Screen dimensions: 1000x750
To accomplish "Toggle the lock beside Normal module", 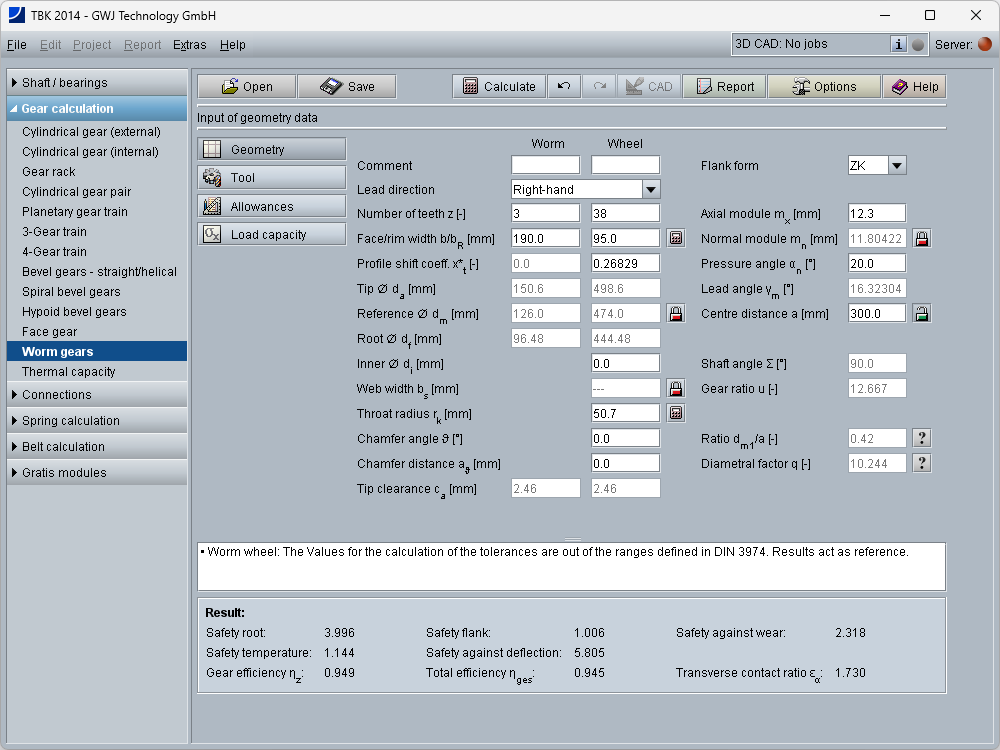I will 922,238.
